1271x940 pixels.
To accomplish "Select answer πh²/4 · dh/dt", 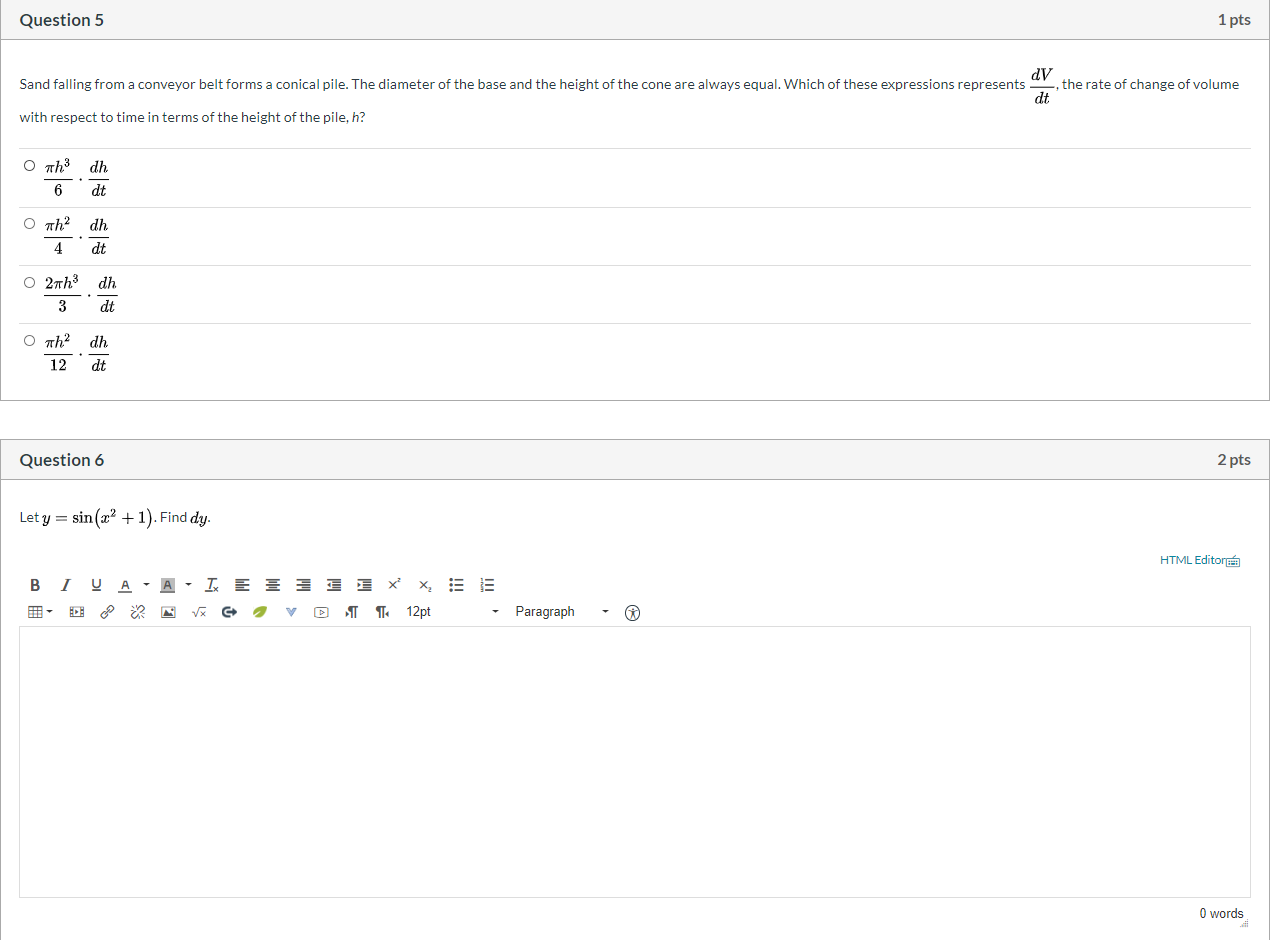I will [30, 224].
